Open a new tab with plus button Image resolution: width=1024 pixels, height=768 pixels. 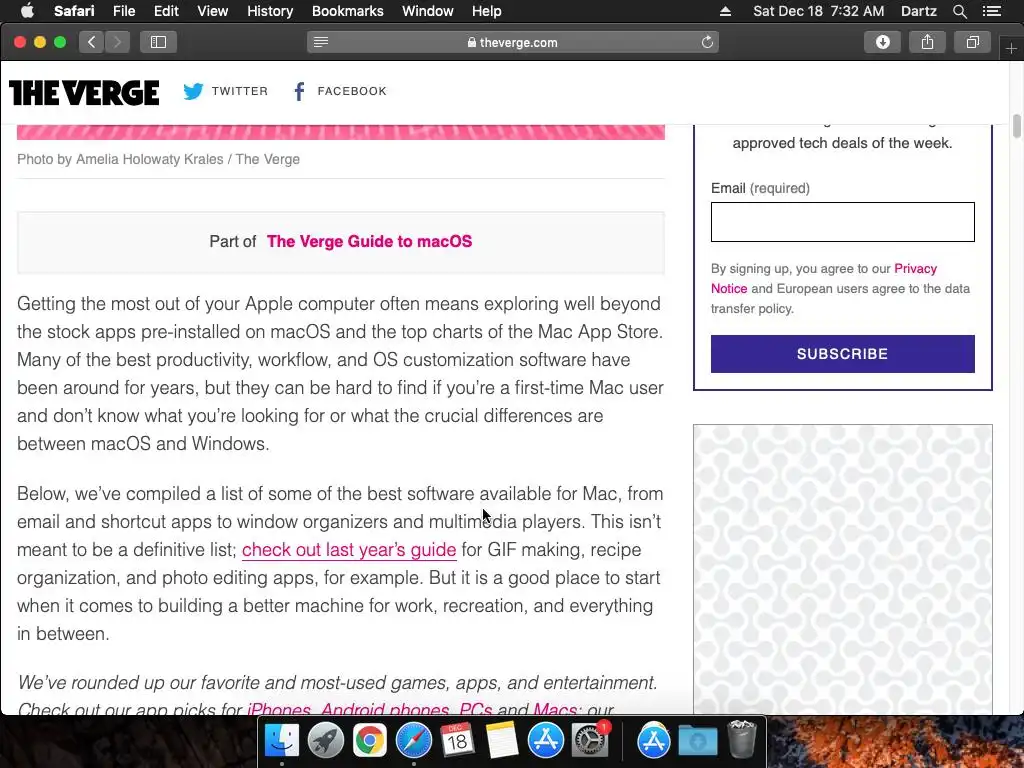pos(1011,49)
